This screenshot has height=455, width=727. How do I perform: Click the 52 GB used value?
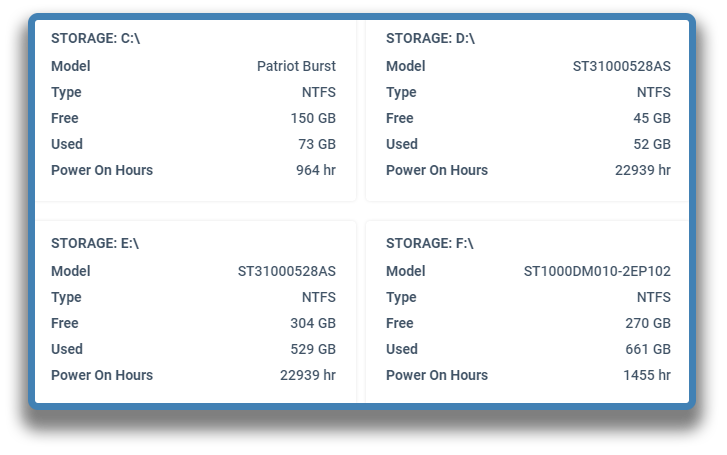point(652,144)
